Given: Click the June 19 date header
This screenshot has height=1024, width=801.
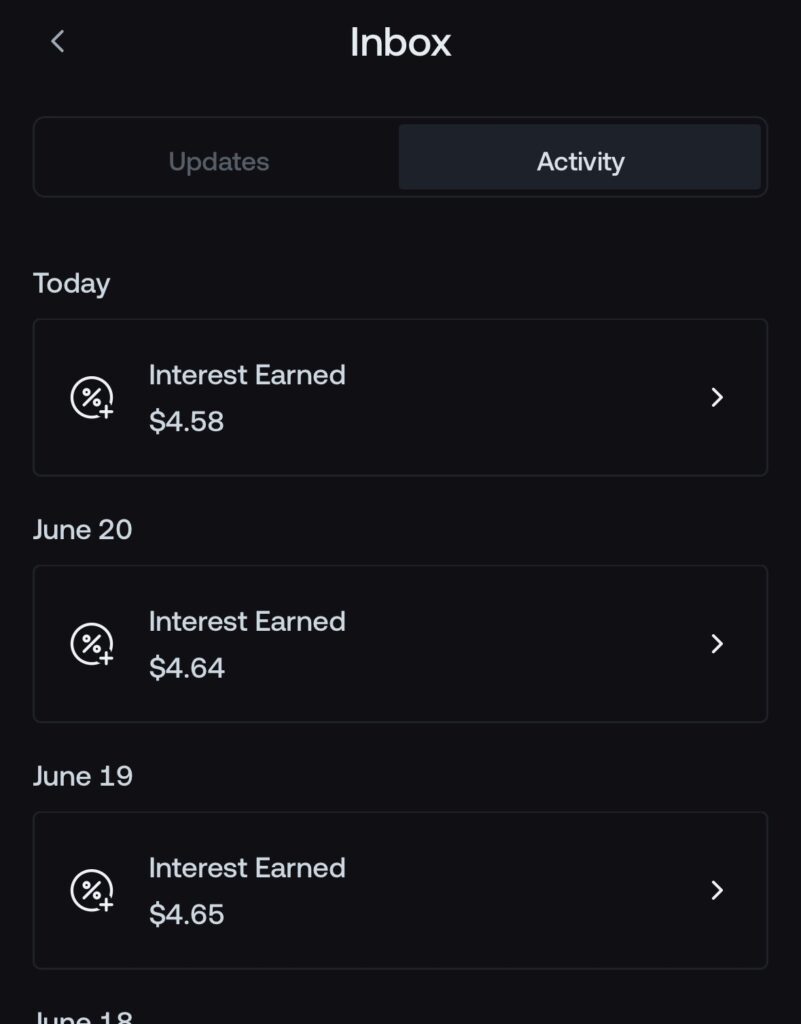Looking at the screenshot, I should click(83, 776).
